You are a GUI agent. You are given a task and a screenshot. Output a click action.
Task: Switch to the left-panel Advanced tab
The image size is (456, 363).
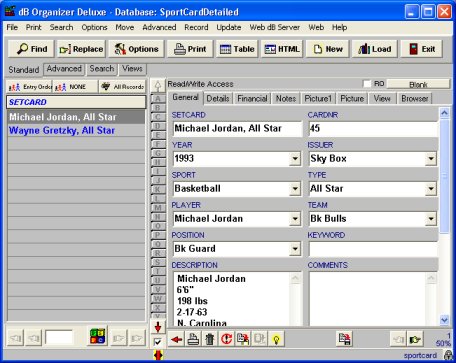pos(64,69)
